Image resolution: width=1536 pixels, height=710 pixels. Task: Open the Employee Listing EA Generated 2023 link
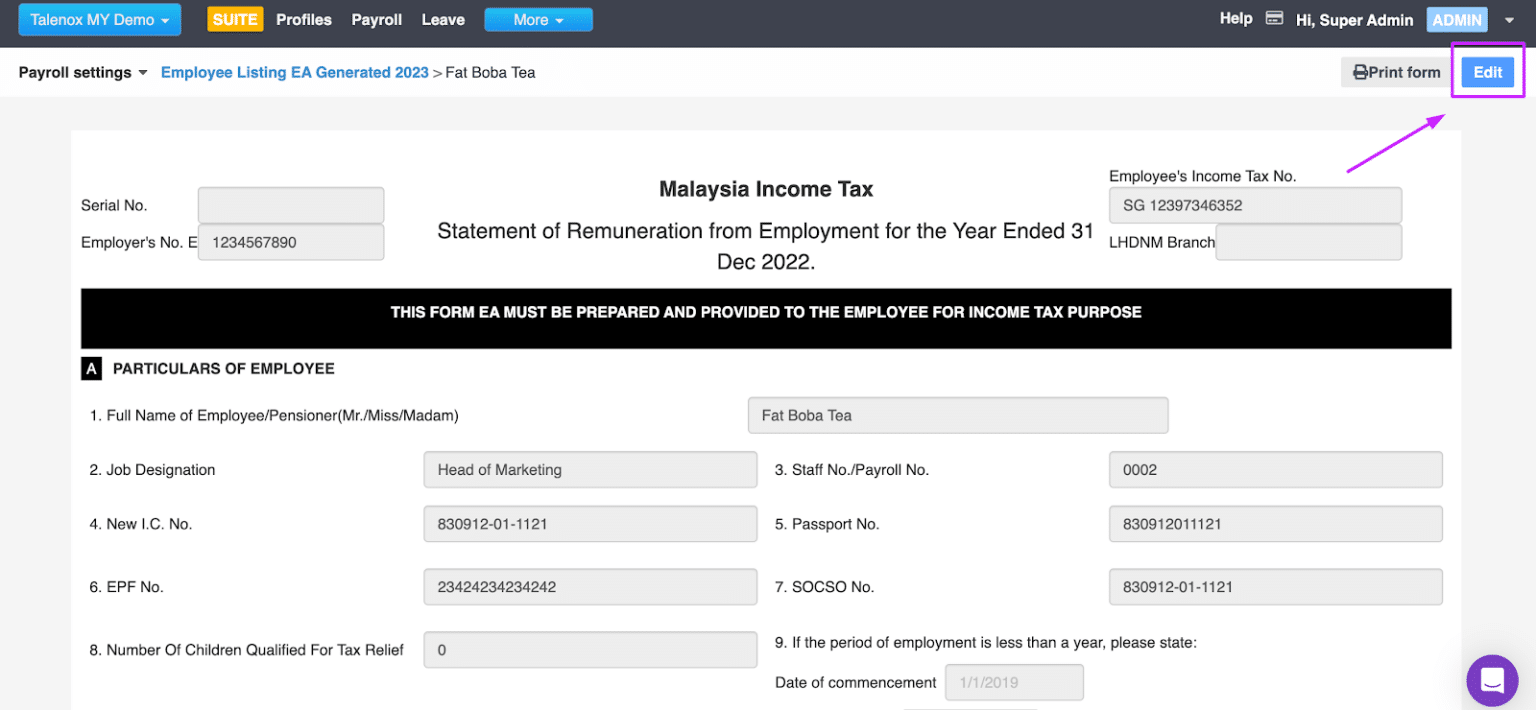294,72
